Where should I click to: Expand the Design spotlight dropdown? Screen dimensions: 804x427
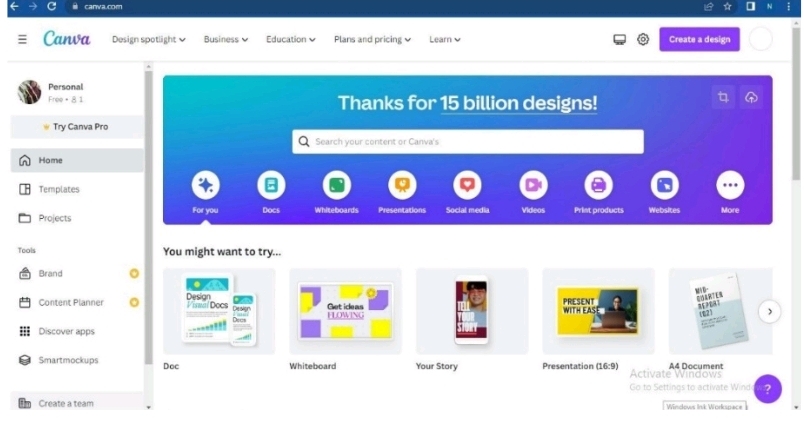click(149, 39)
